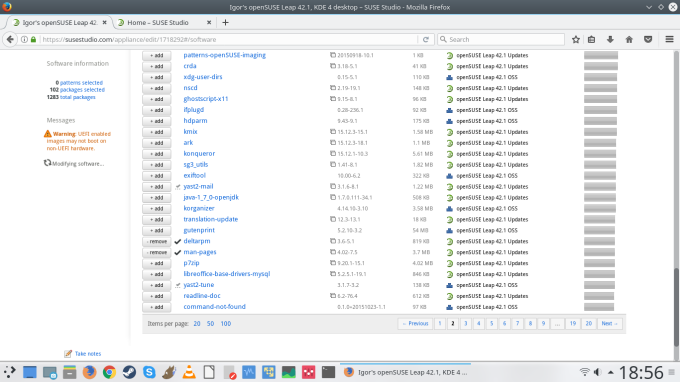Open the red dice game taskbar icon
Viewport: 680px width, 382px height.
[x=308, y=372]
